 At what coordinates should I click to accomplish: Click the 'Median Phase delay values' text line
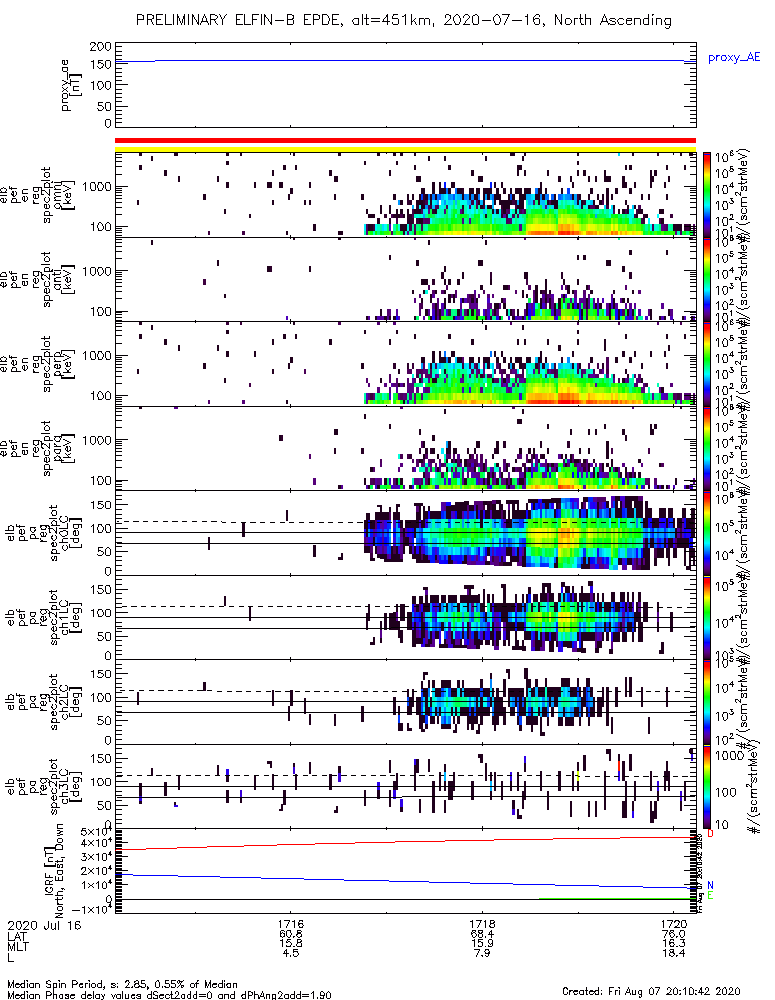[169, 995]
